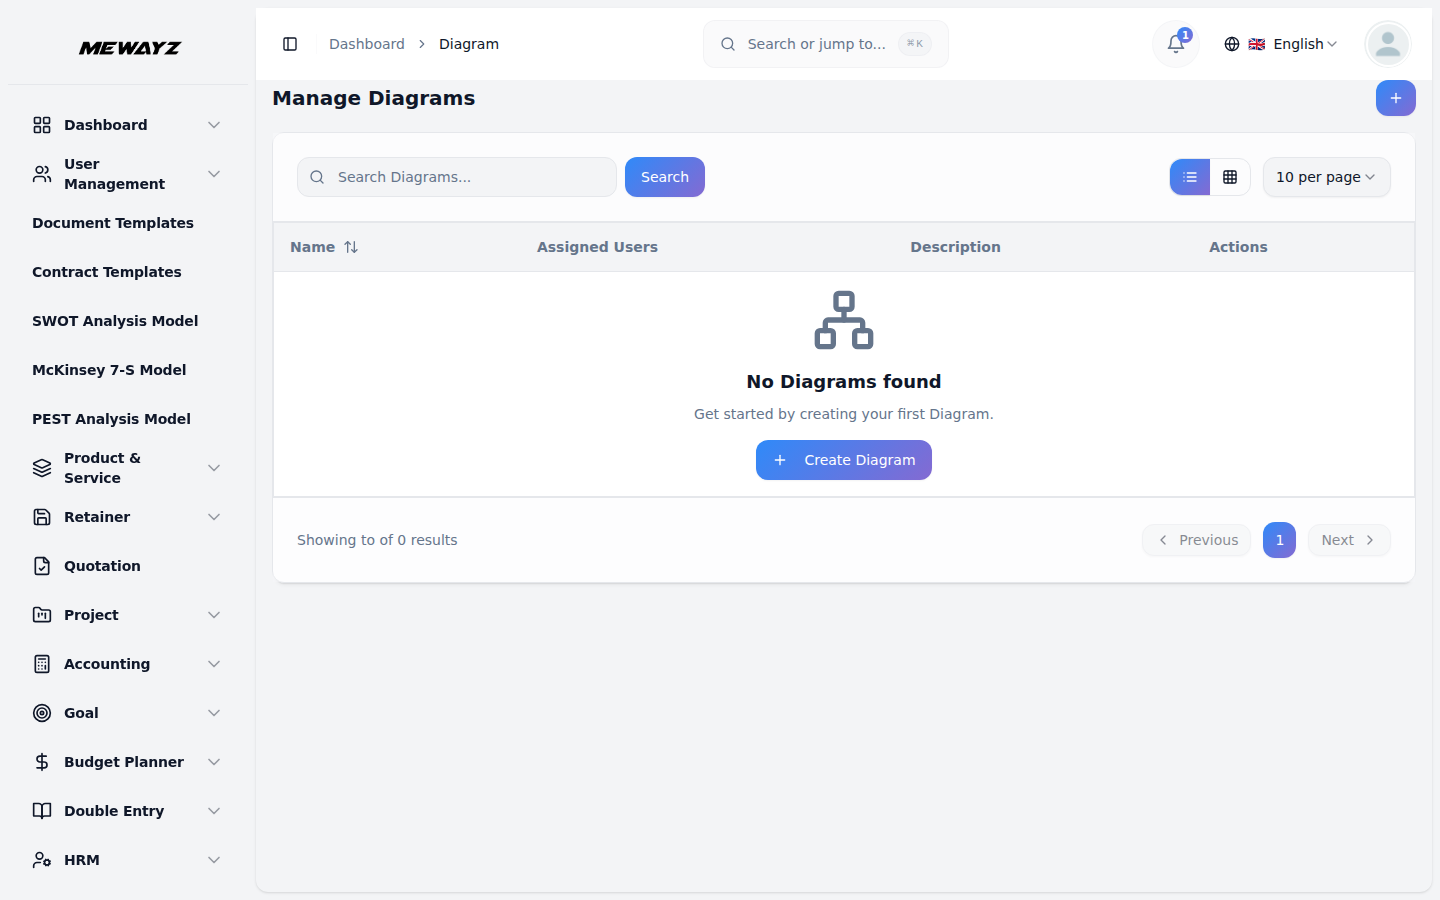Image resolution: width=1440 pixels, height=900 pixels.
Task: Click the search magnifier in the top bar
Action: 727,44
